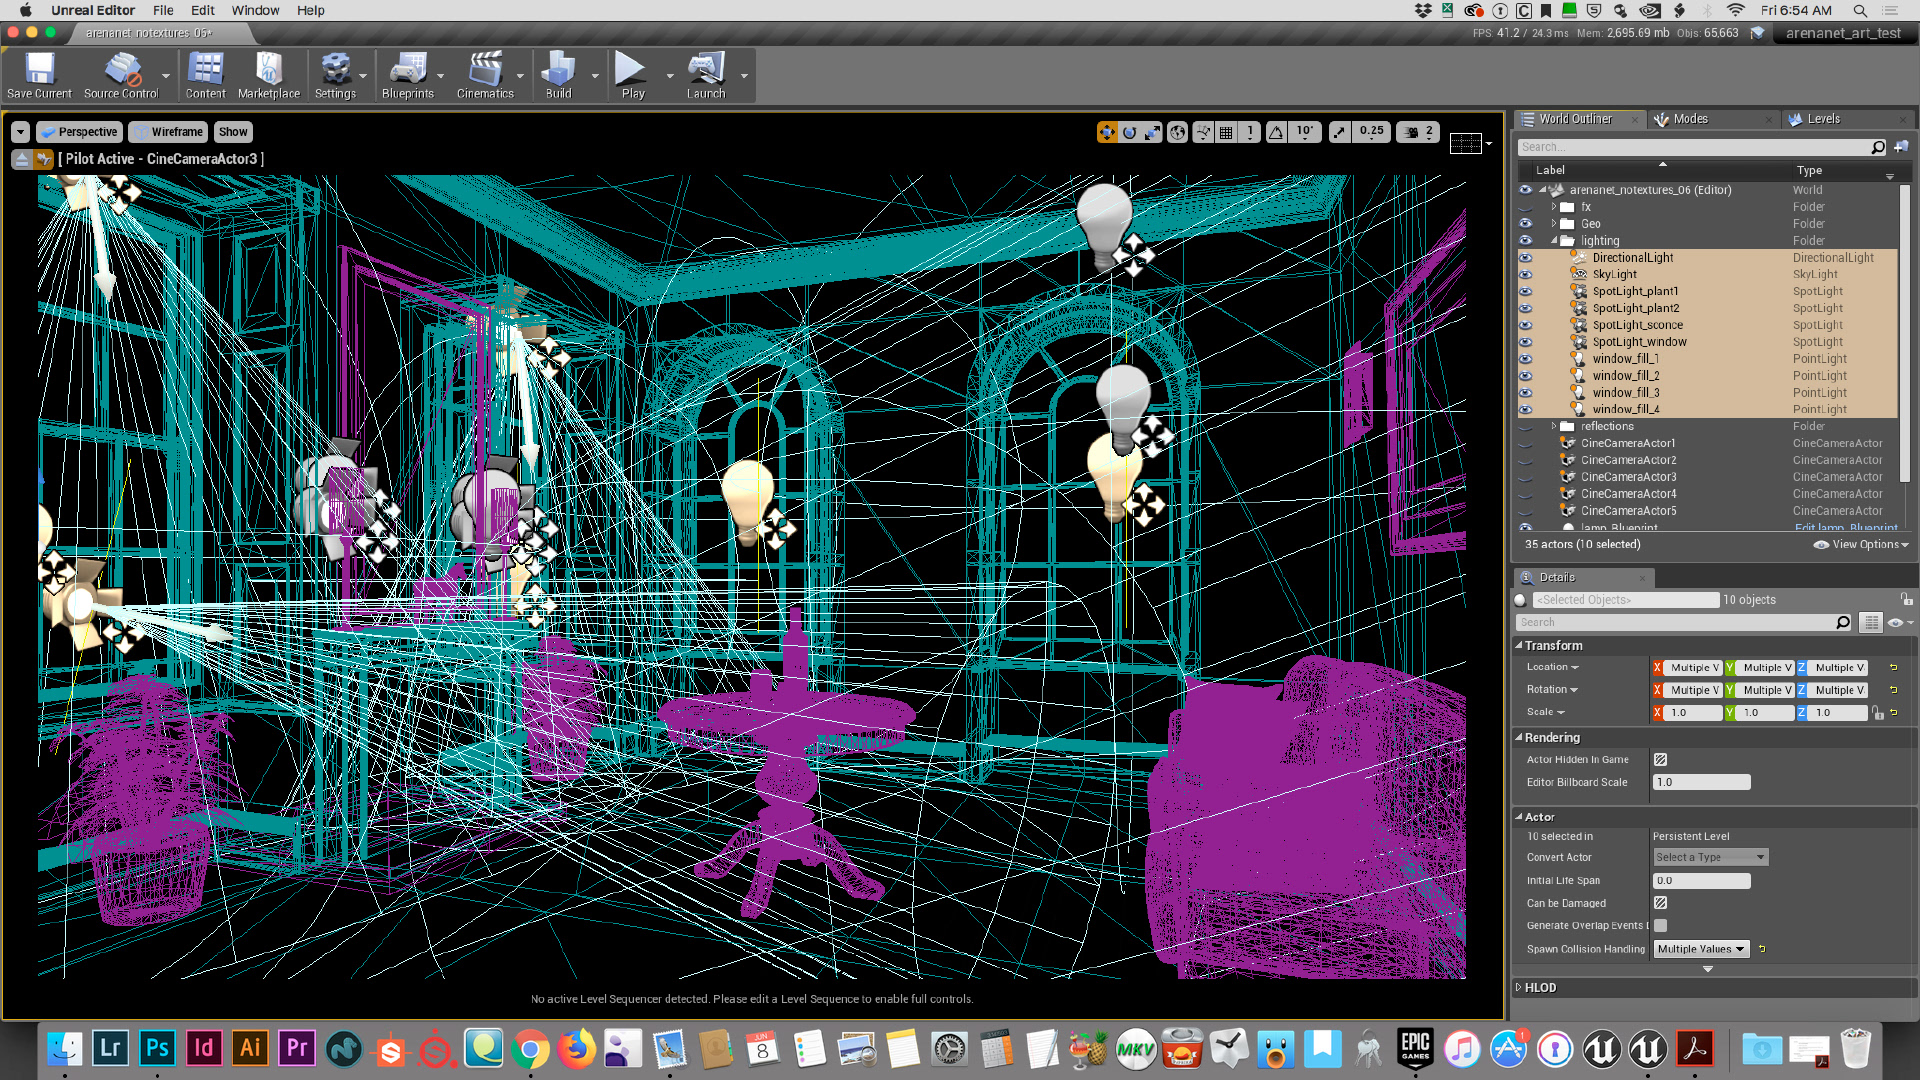Image resolution: width=1920 pixels, height=1080 pixels.
Task: Open the Convert Actor type dropdown
Action: 1710,857
